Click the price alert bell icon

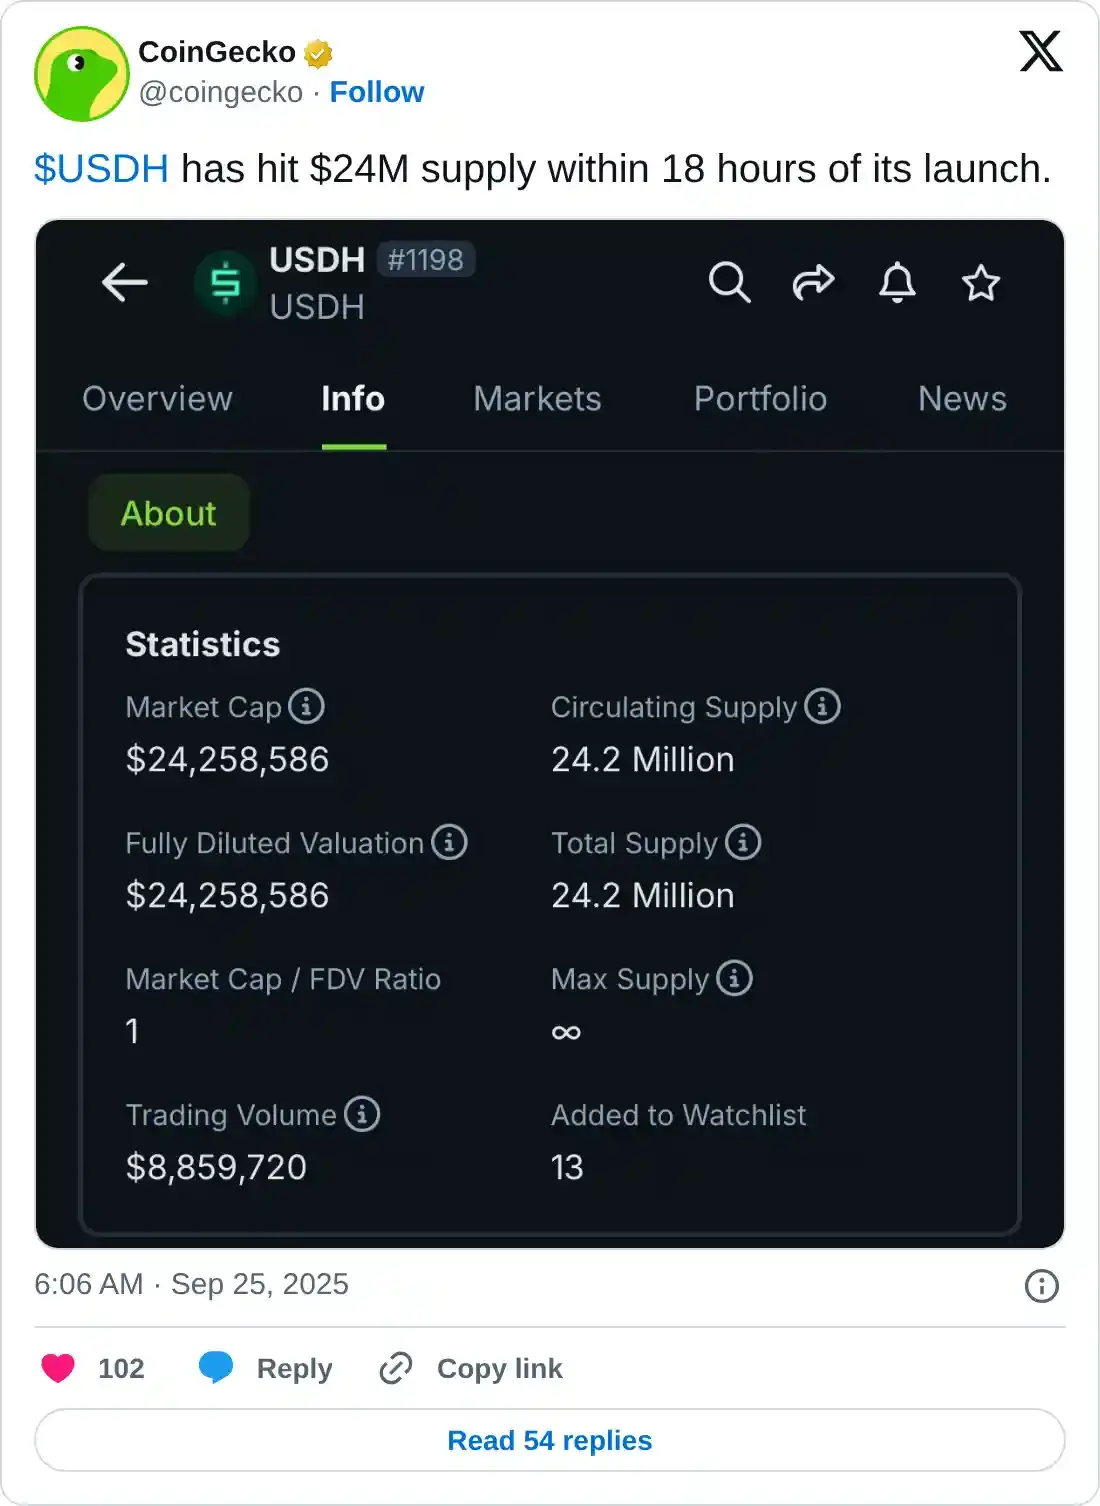[897, 283]
